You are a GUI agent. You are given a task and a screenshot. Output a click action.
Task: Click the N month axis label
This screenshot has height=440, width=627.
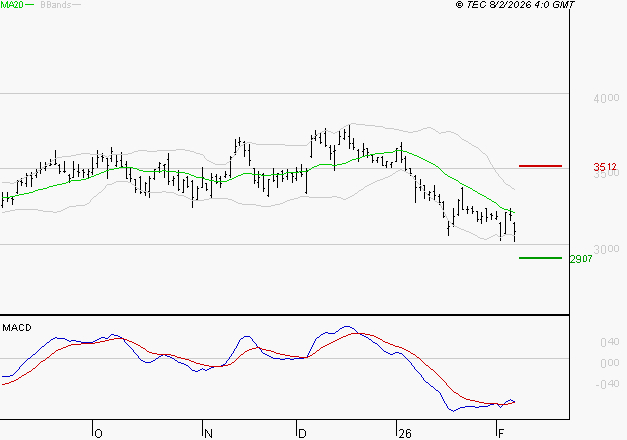[x=208, y=433]
